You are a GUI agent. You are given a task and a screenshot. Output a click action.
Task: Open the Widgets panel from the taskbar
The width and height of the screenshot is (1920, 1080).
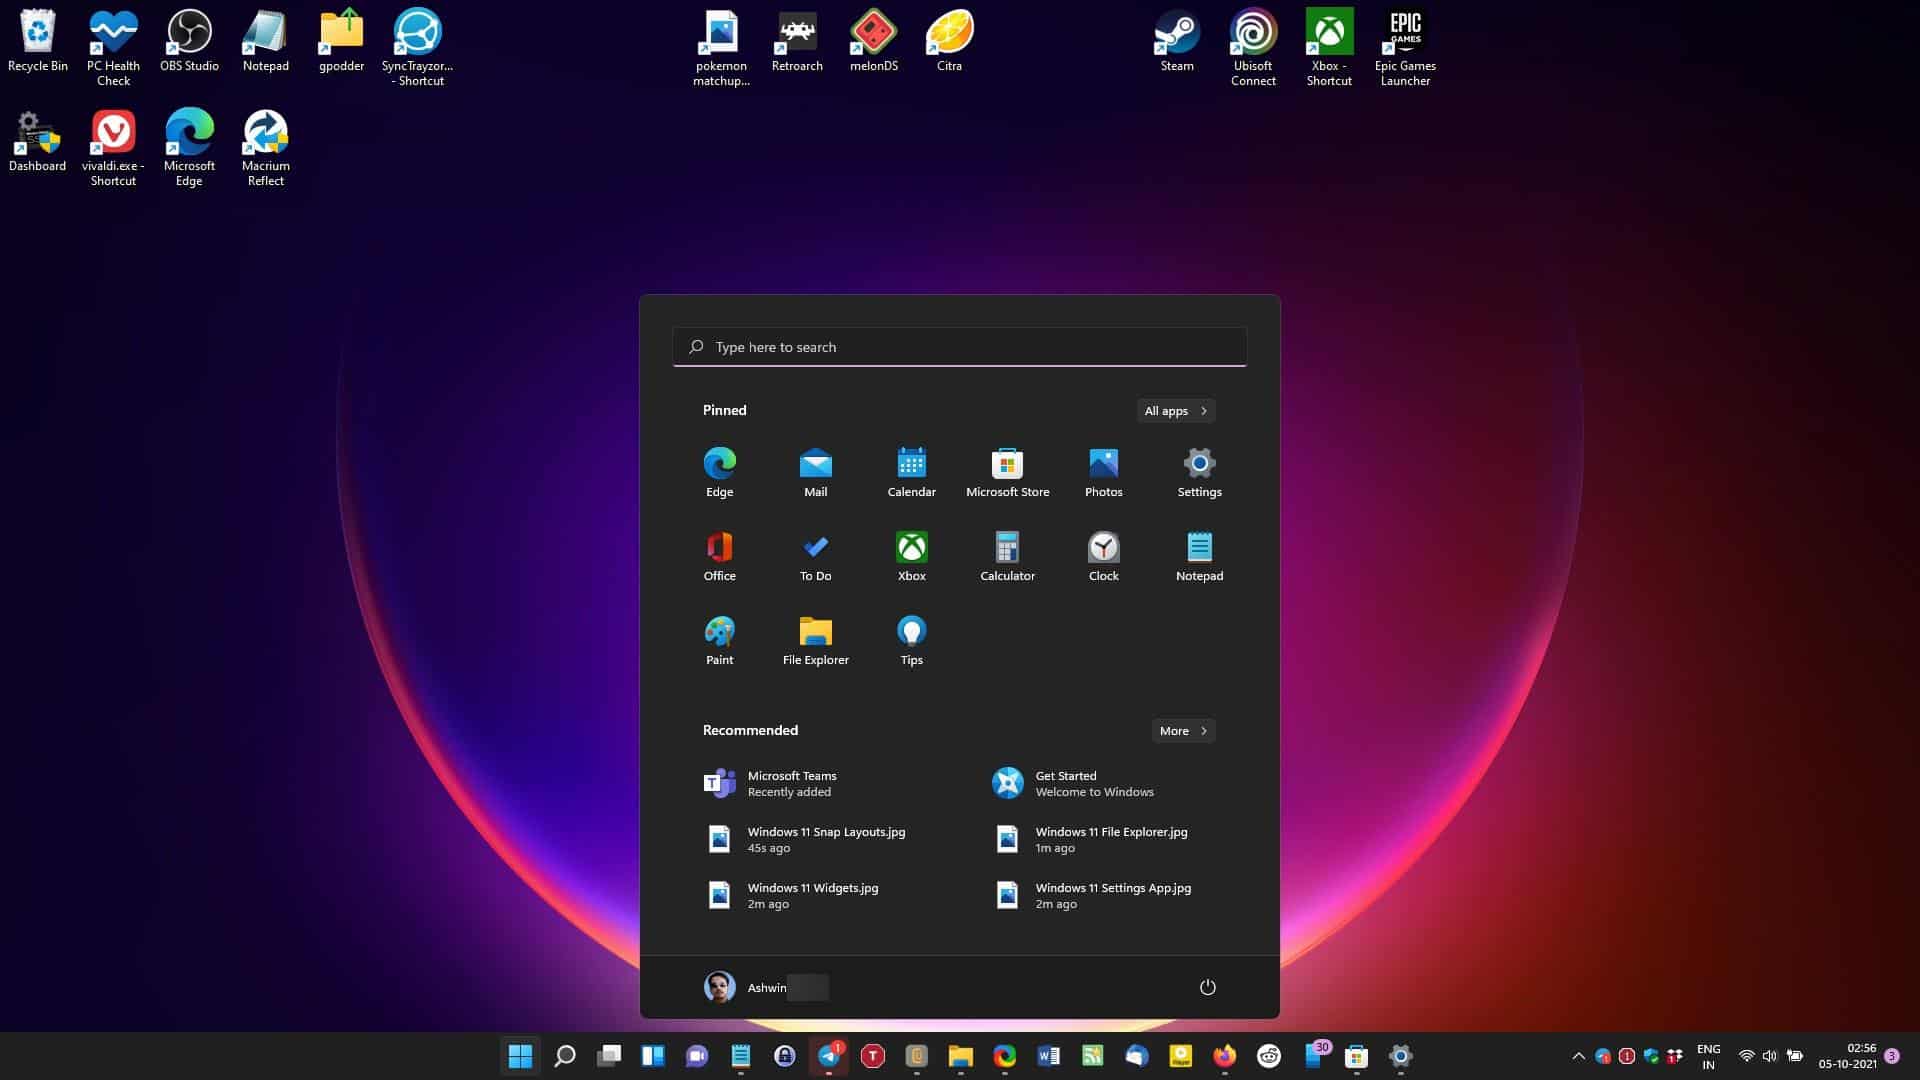coord(653,1056)
